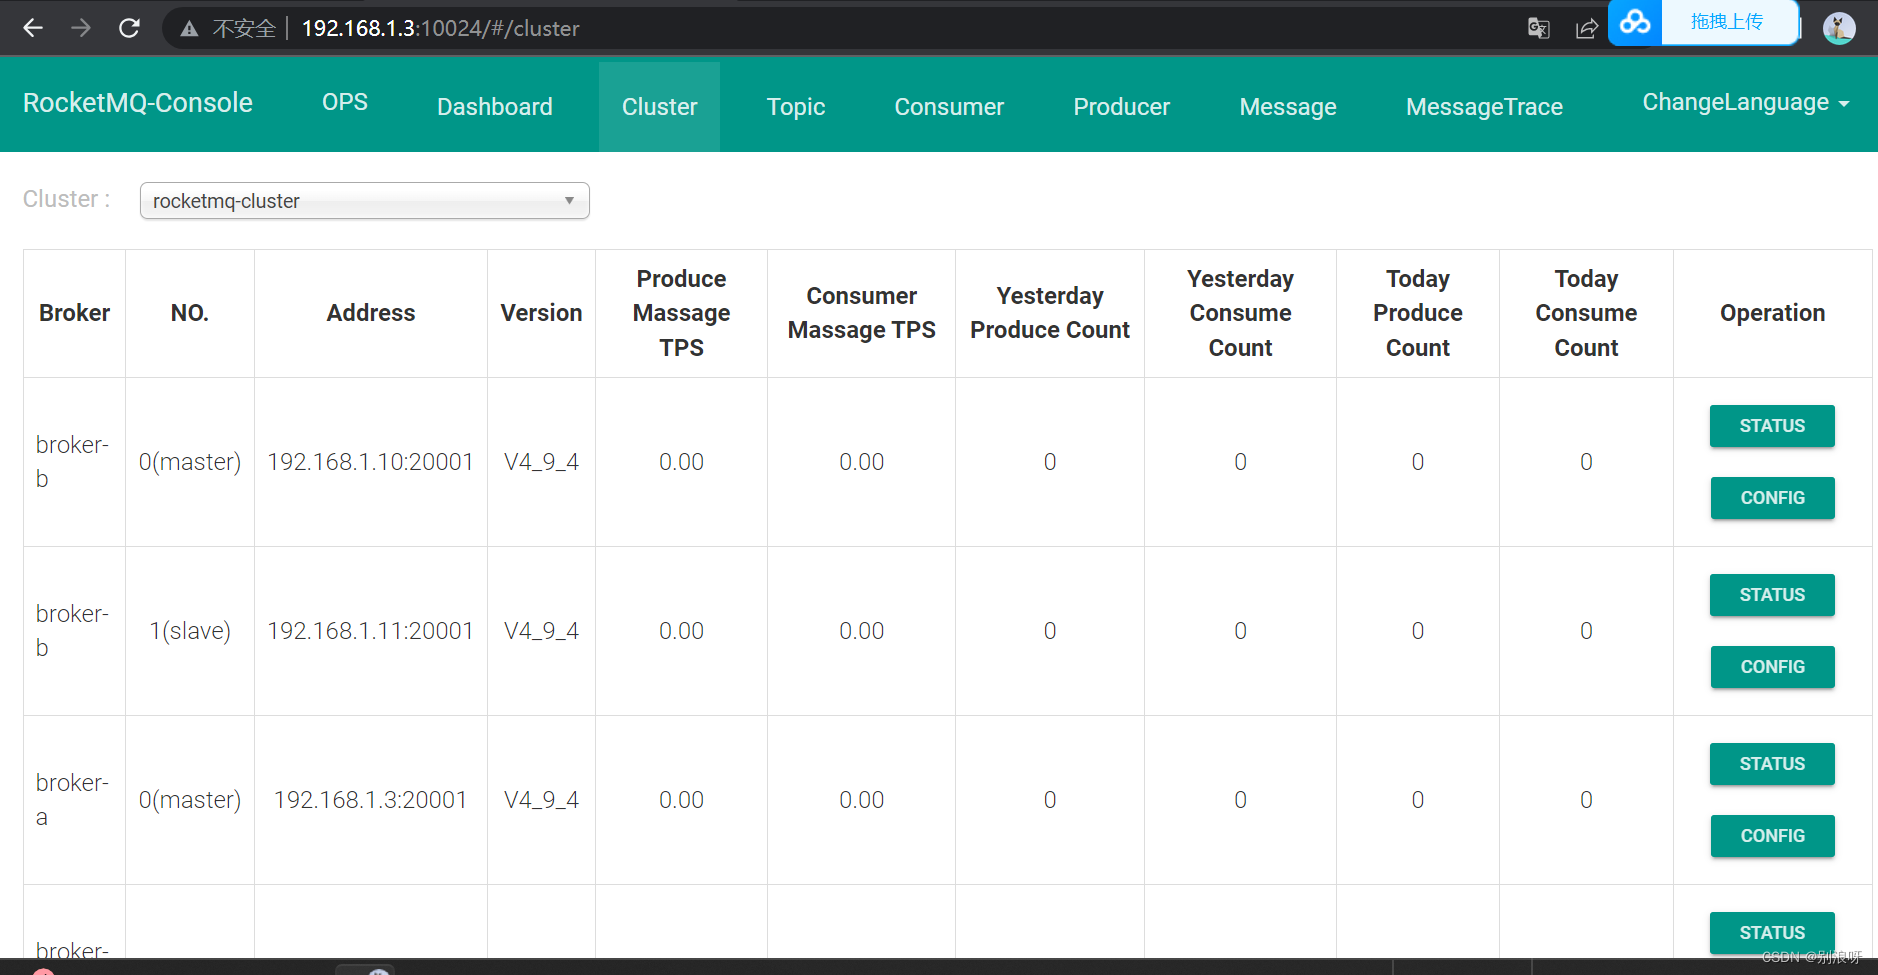Click the Produce Massage TPS header

click(681, 313)
